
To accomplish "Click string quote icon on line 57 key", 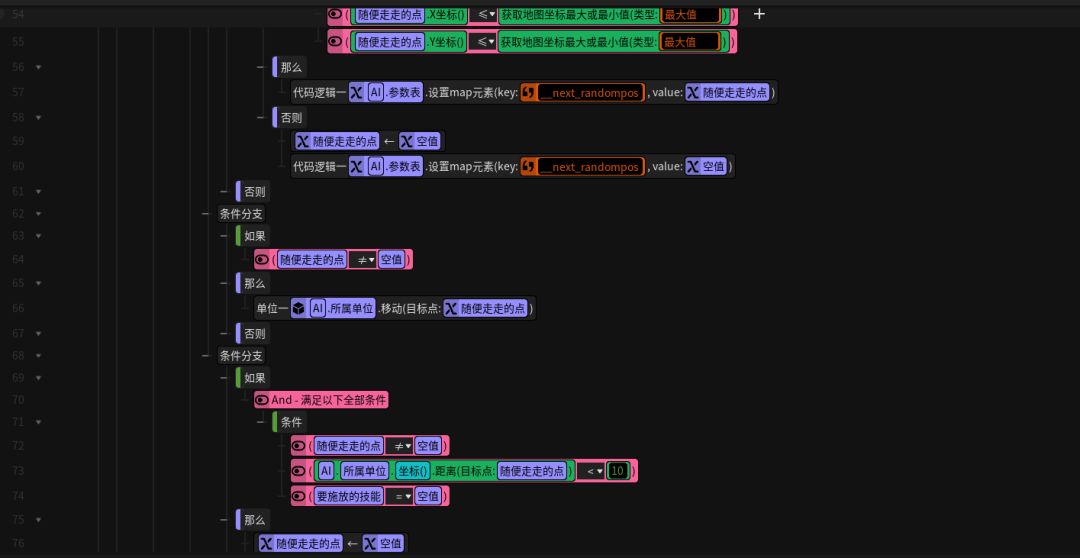I will (x=528, y=92).
